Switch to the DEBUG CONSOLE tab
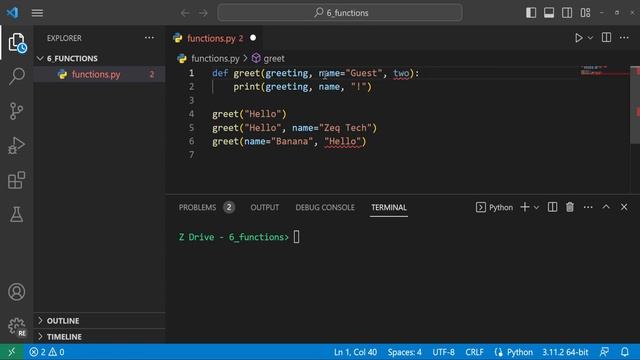This screenshot has height=360, width=640. [x=325, y=207]
